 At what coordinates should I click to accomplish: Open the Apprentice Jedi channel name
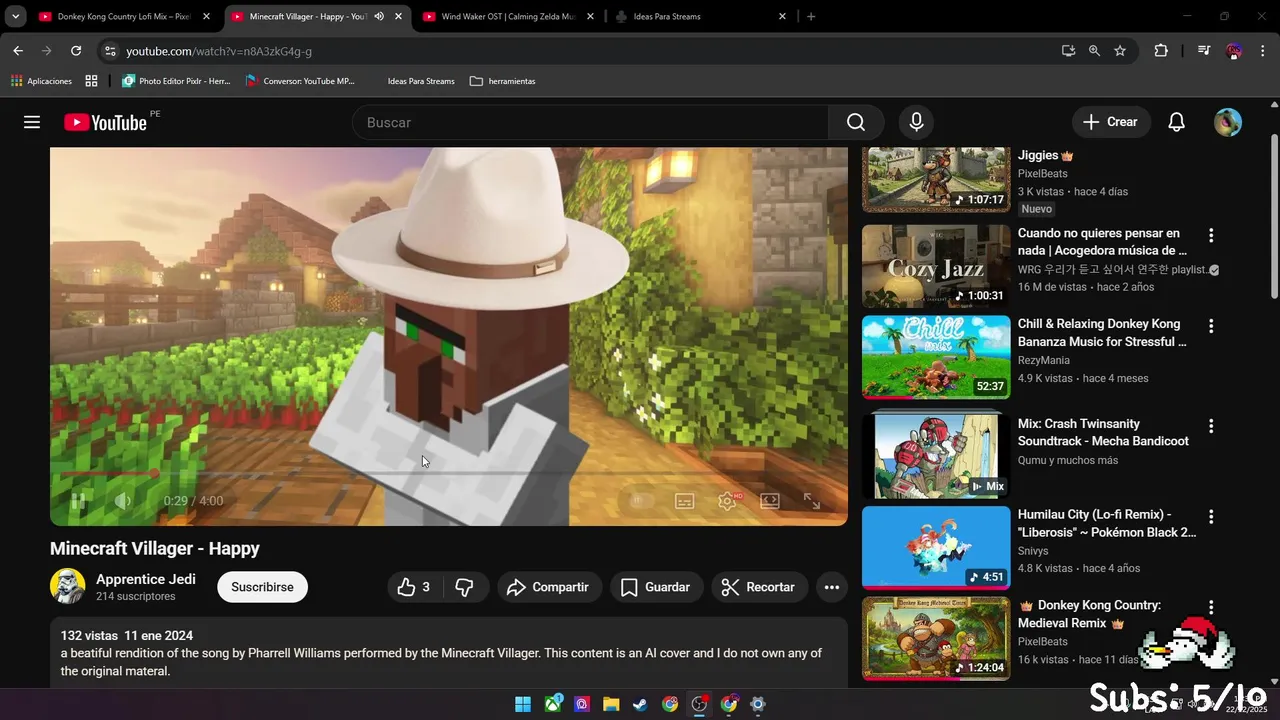(x=146, y=579)
